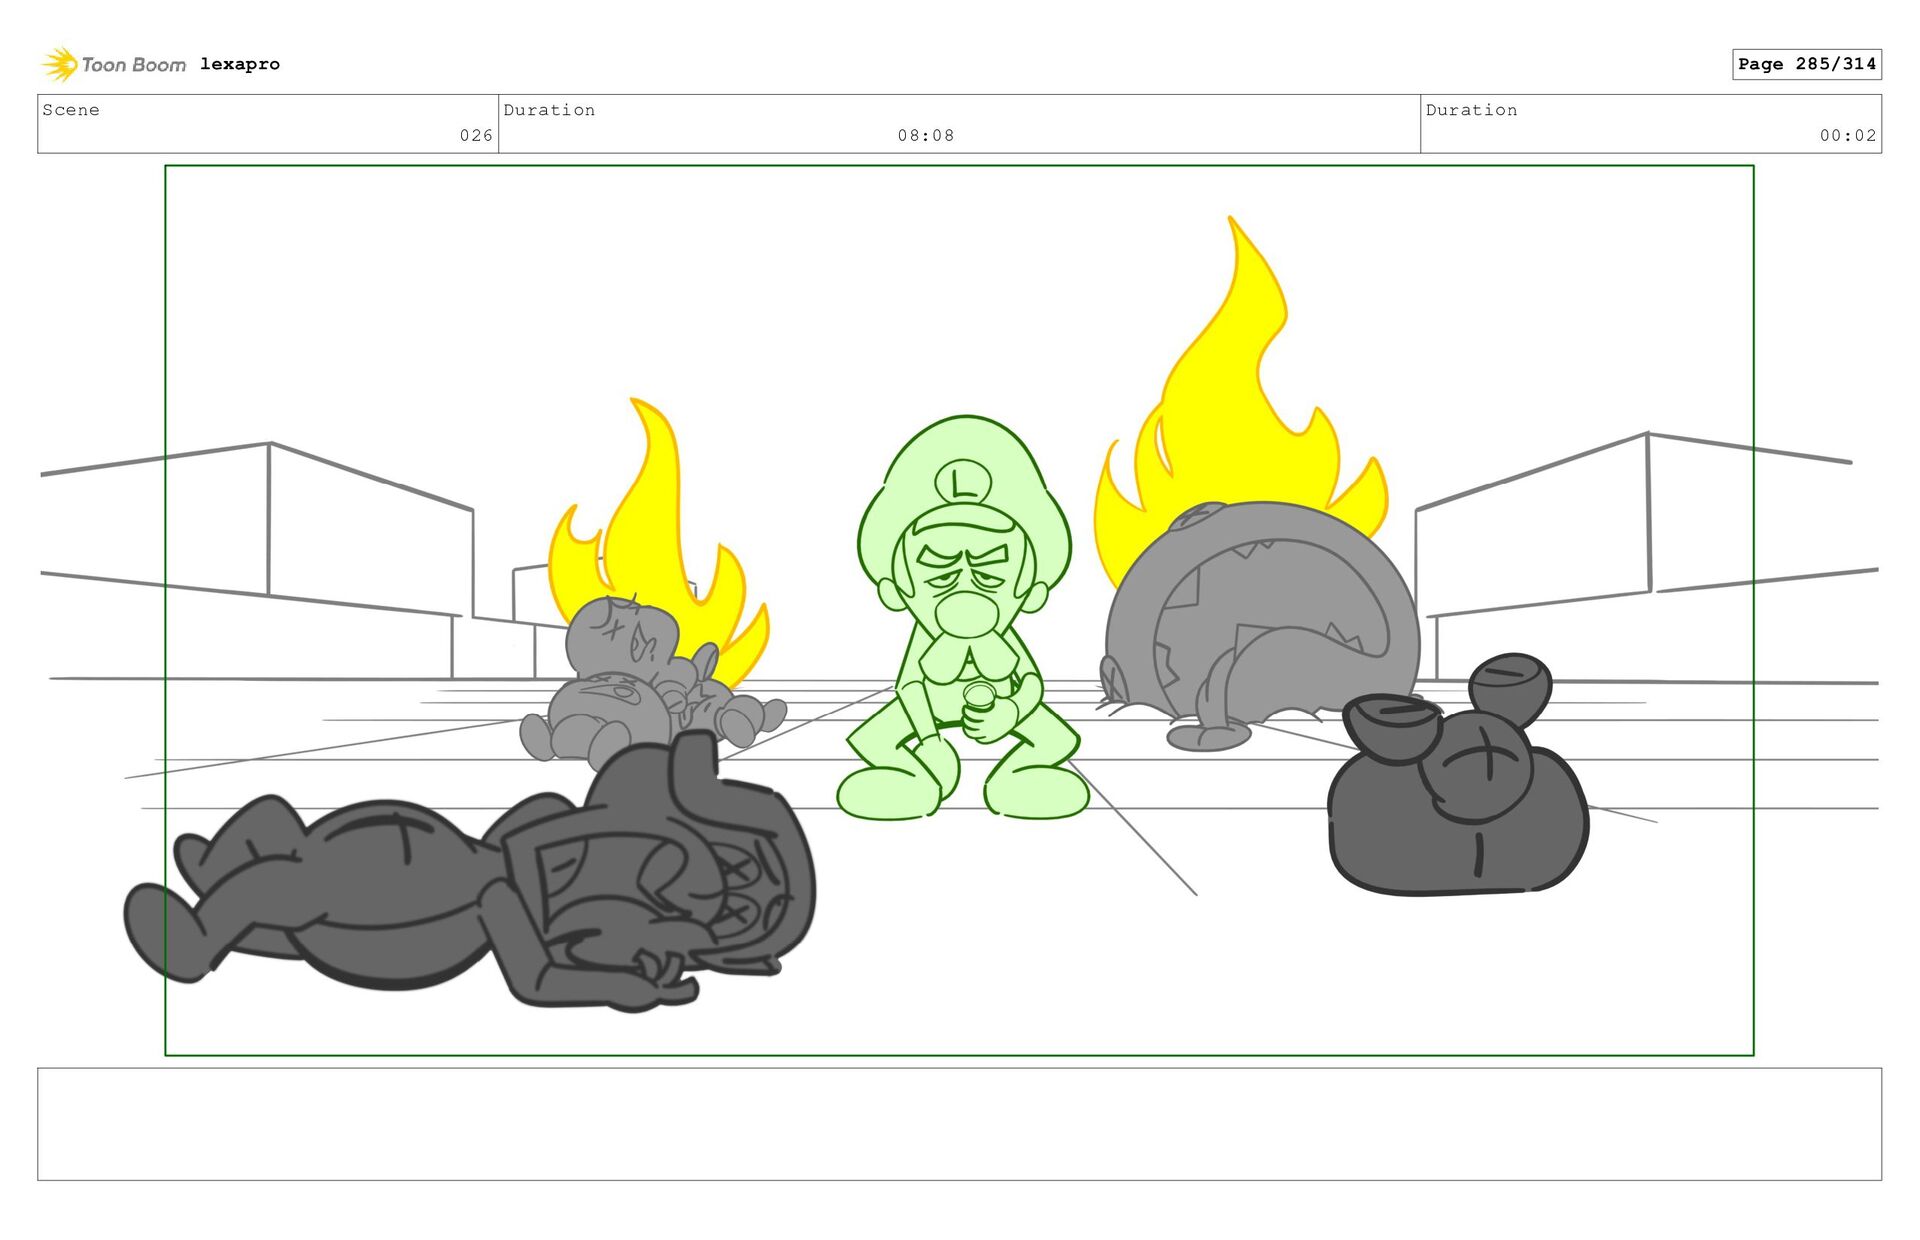The width and height of the screenshot is (1920, 1240).
Task: Select the storyboard panel with green Luigi character
Action: click(959, 610)
